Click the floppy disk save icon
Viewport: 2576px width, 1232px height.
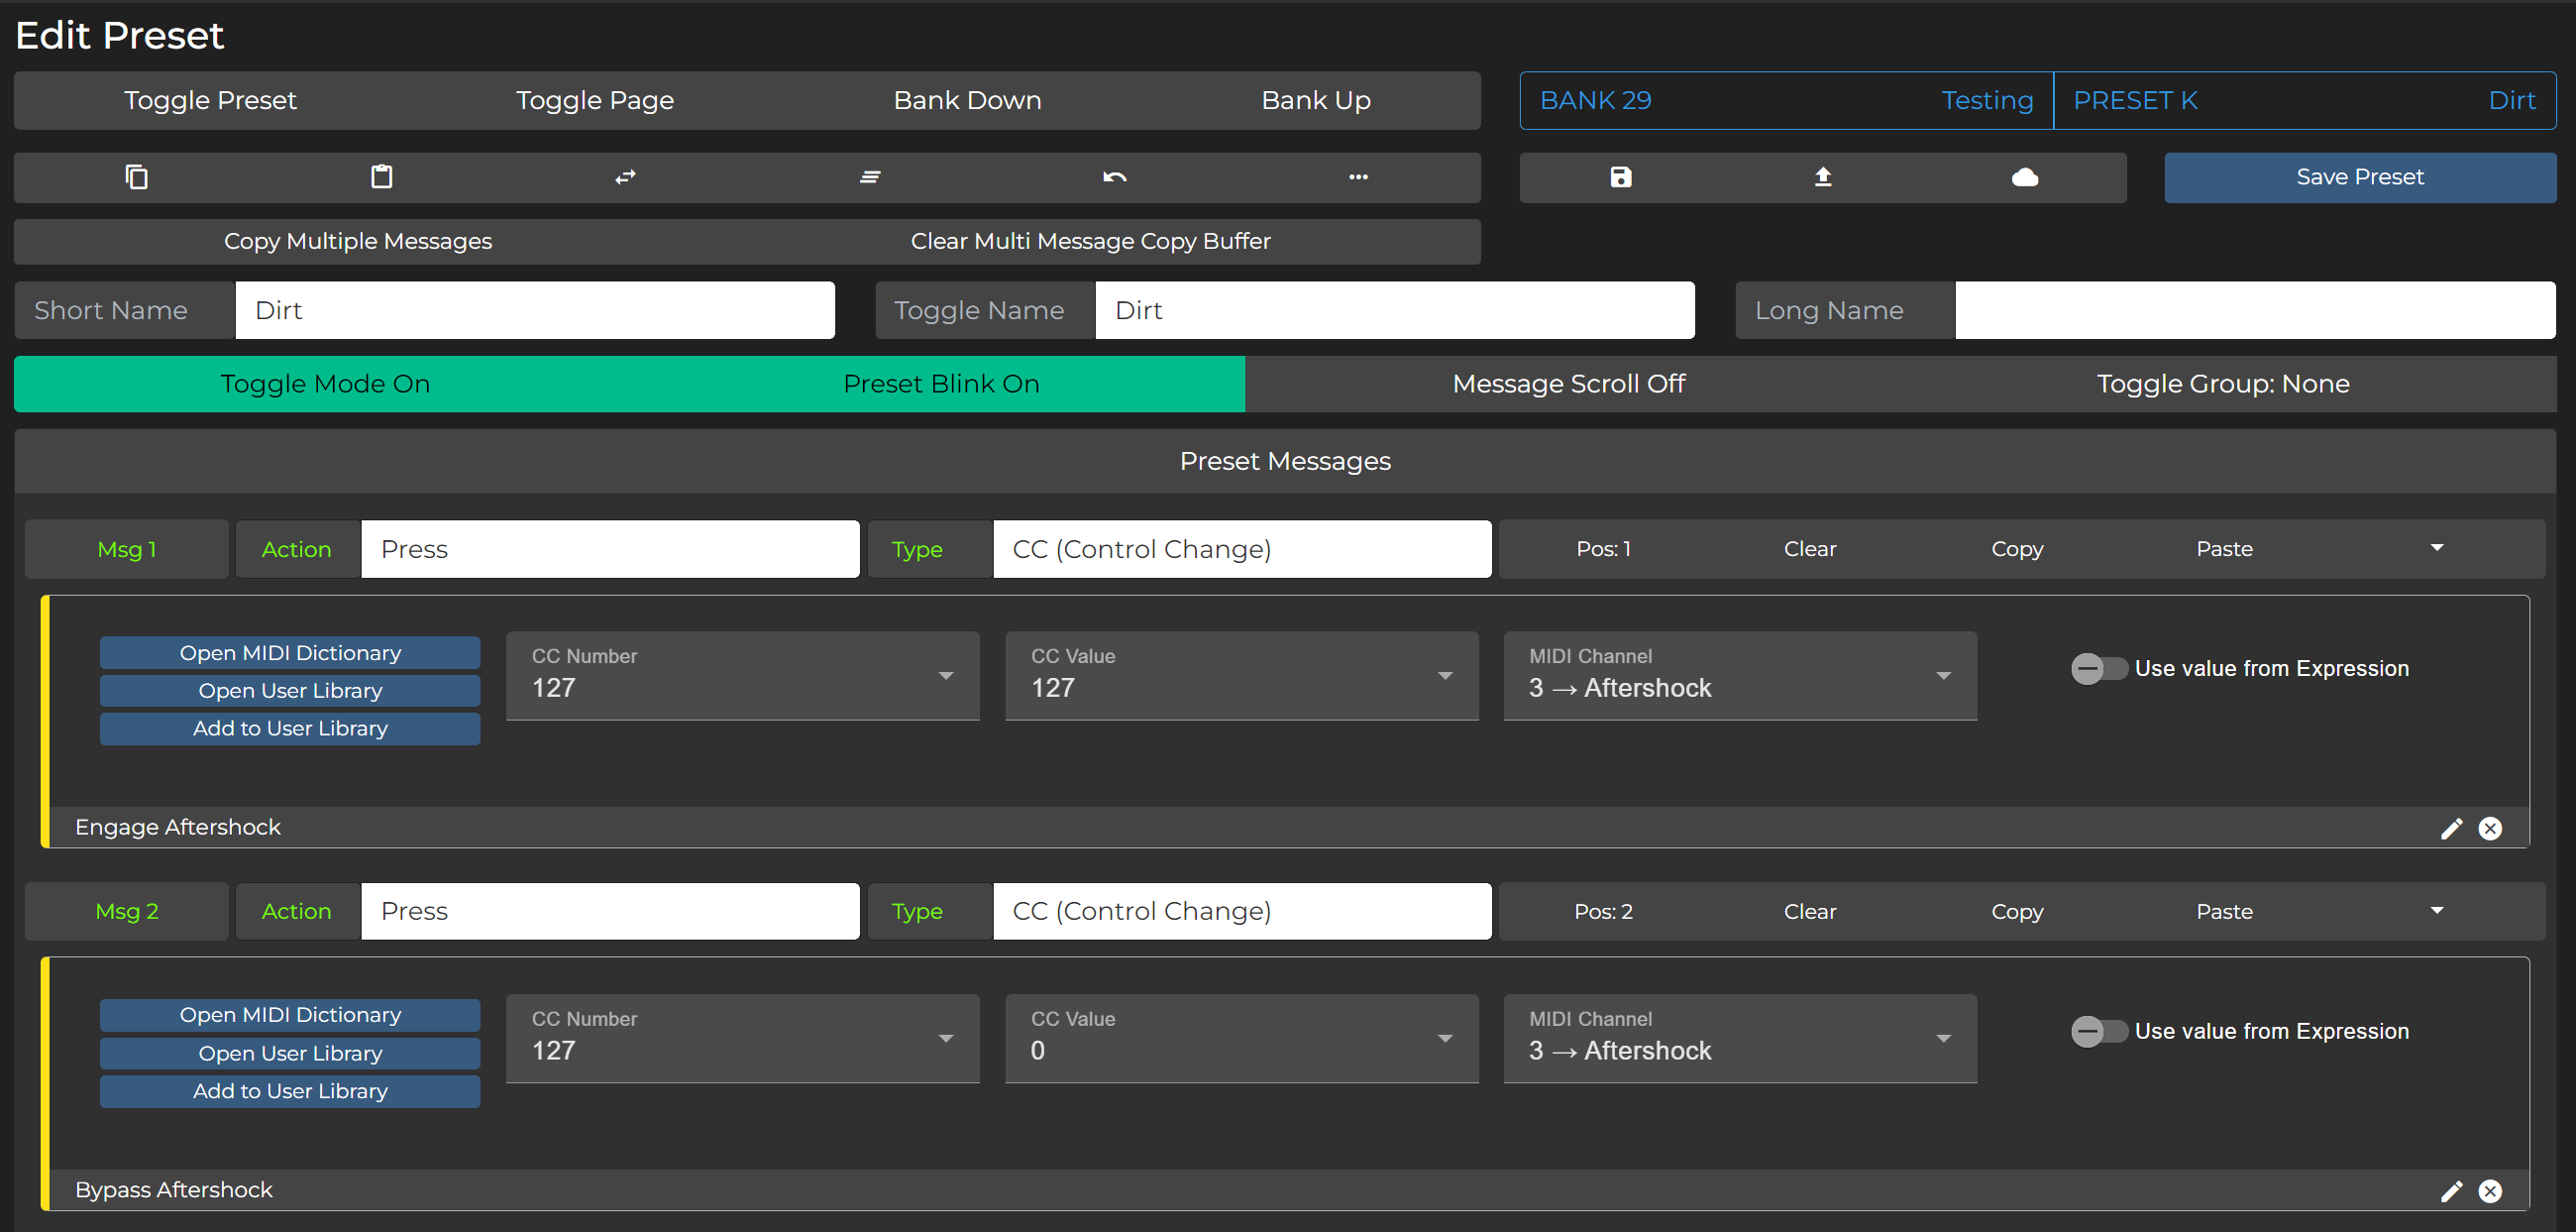pos(1620,177)
